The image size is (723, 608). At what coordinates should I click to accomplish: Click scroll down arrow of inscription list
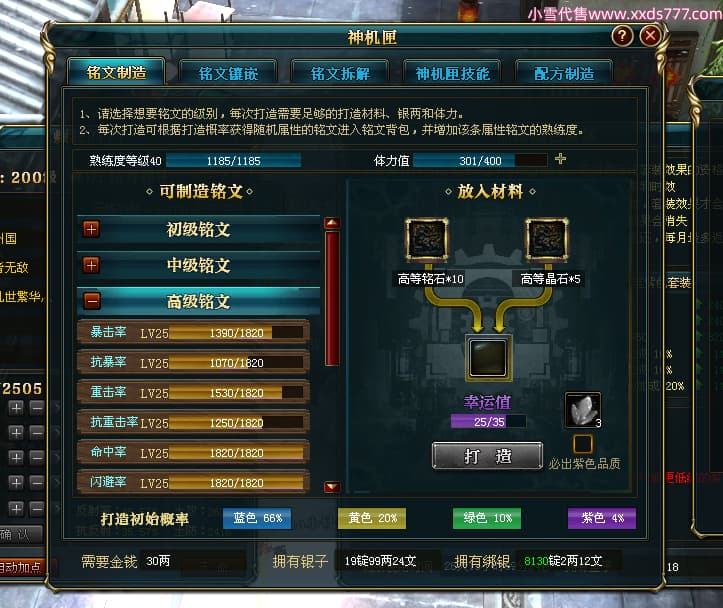(332, 487)
